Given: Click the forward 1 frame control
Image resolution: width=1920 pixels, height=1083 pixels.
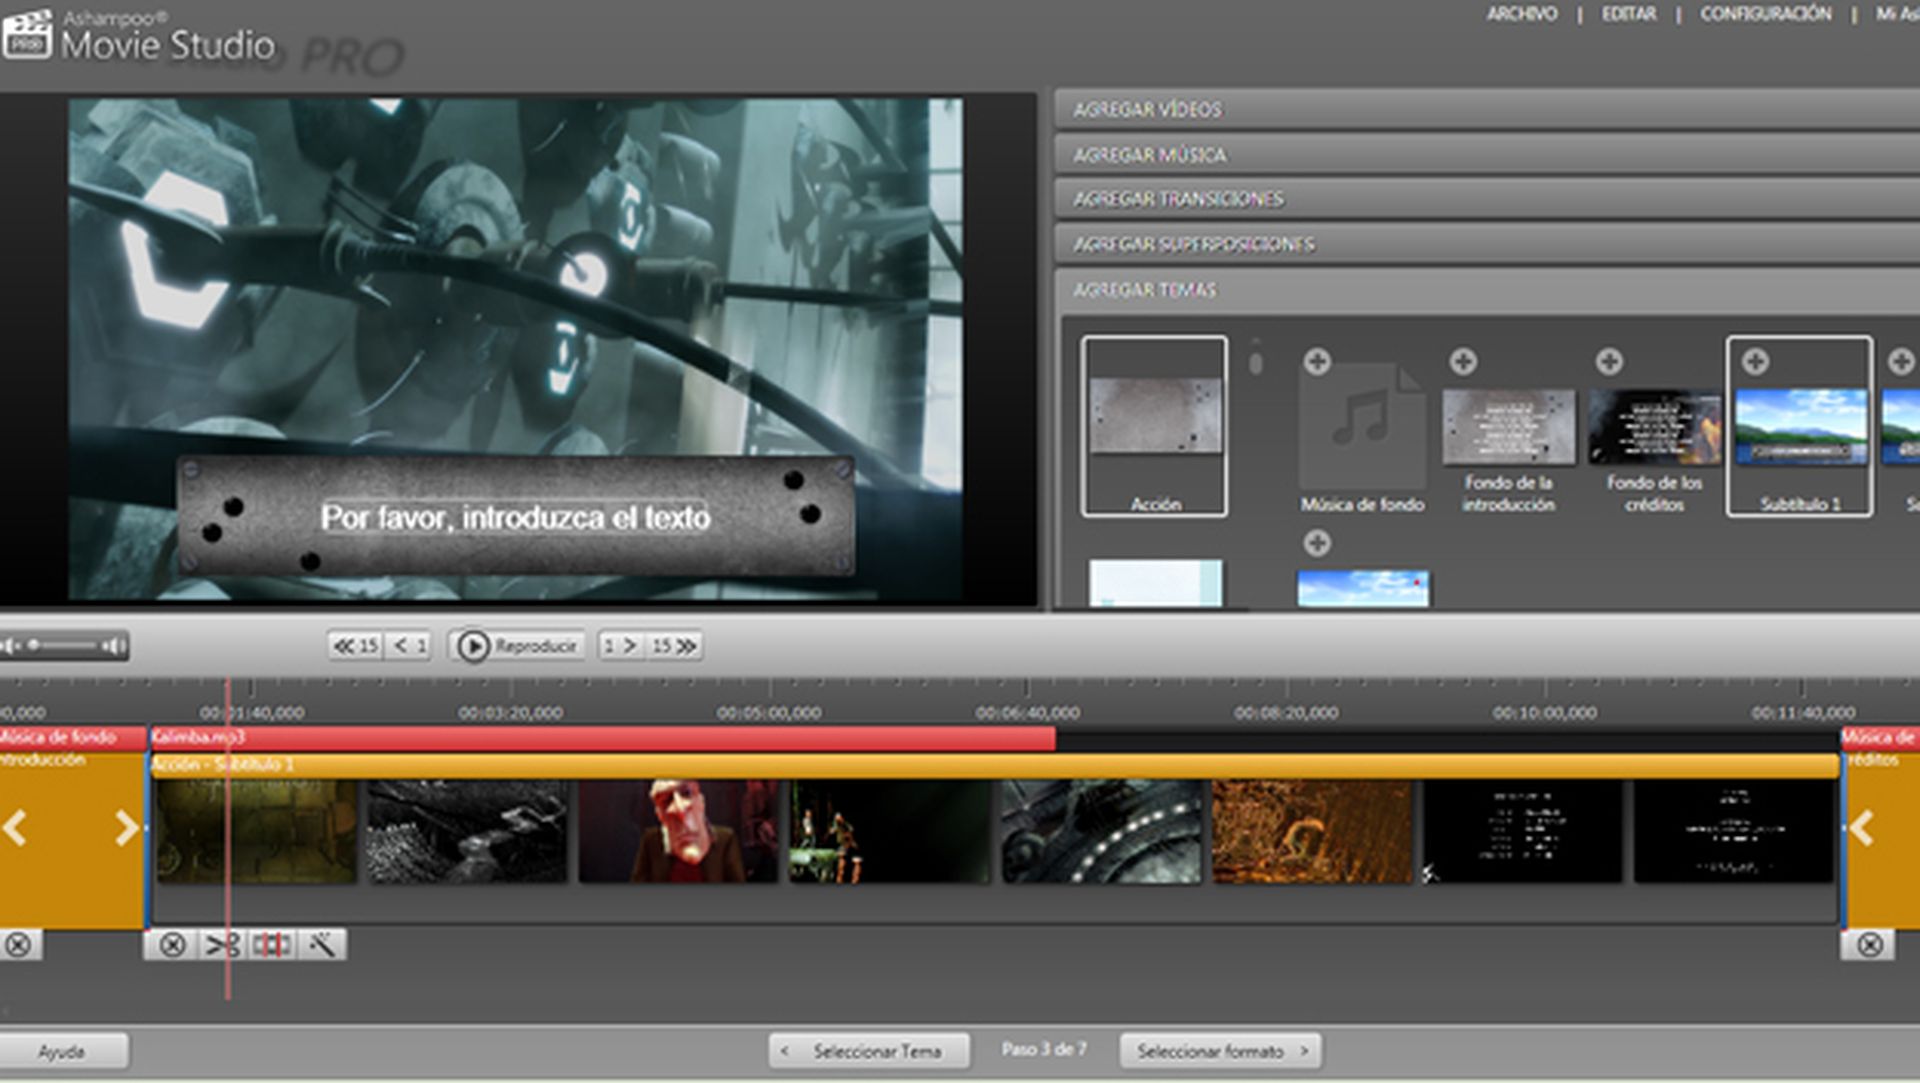Looking at the screenshot, I should pyautogui.click(x=622, y=645).
